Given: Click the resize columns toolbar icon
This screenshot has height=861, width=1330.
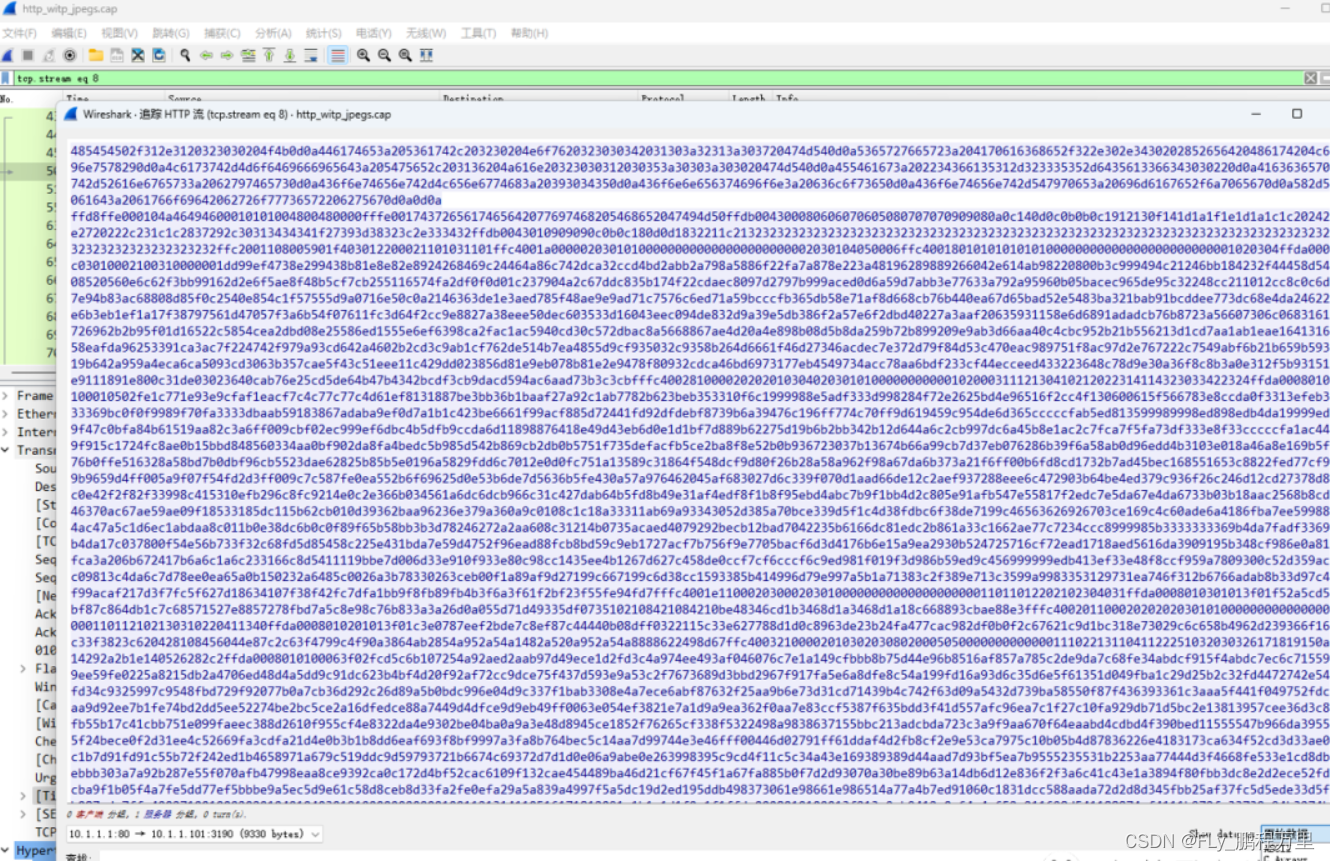Looking at the screenshot, I should [x=426, y=55].
